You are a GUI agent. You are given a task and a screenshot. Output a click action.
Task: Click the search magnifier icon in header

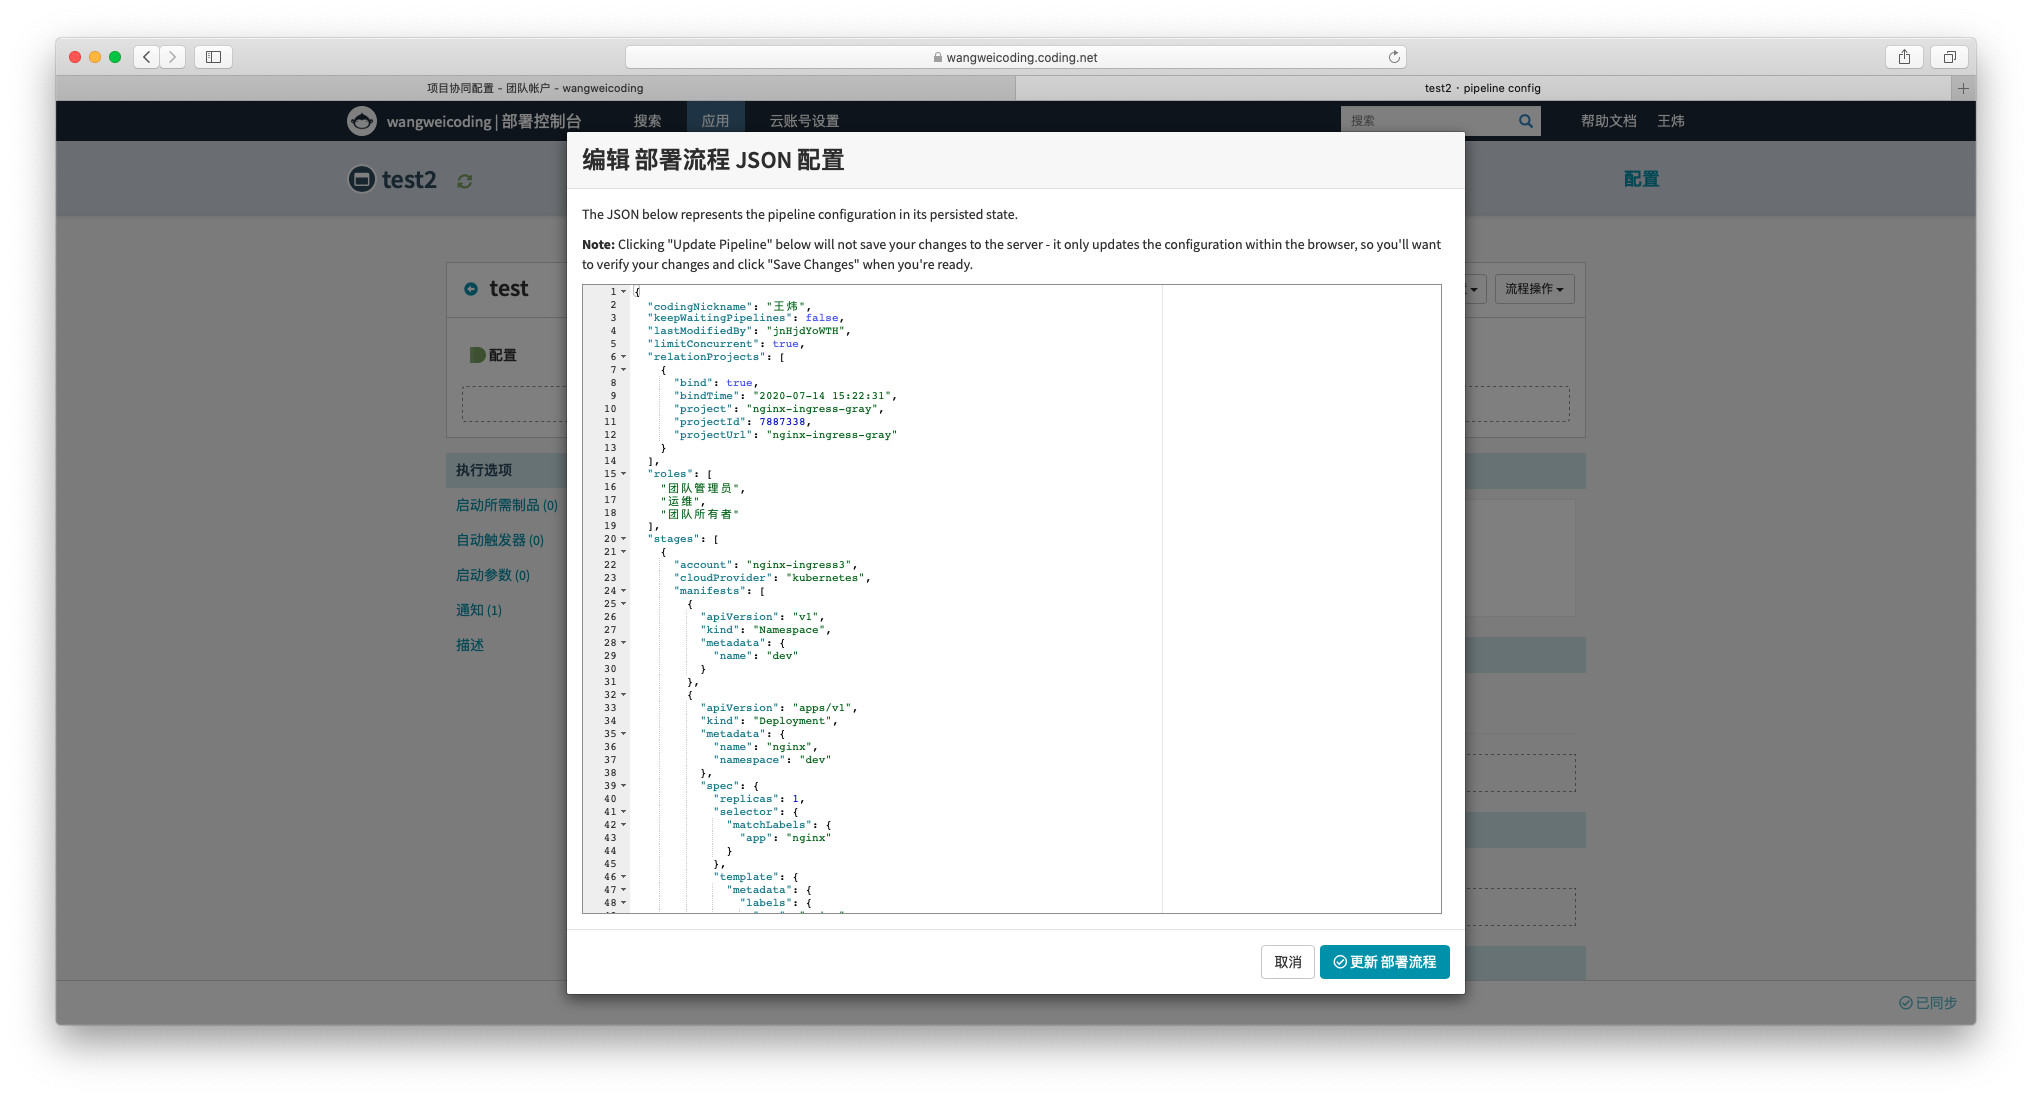click(x=1525, y=121)
